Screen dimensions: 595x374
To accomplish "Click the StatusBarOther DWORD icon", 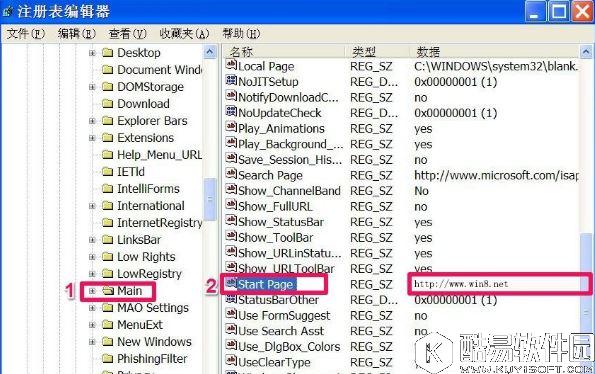I will pyautogui.click(x=231, y=299).
